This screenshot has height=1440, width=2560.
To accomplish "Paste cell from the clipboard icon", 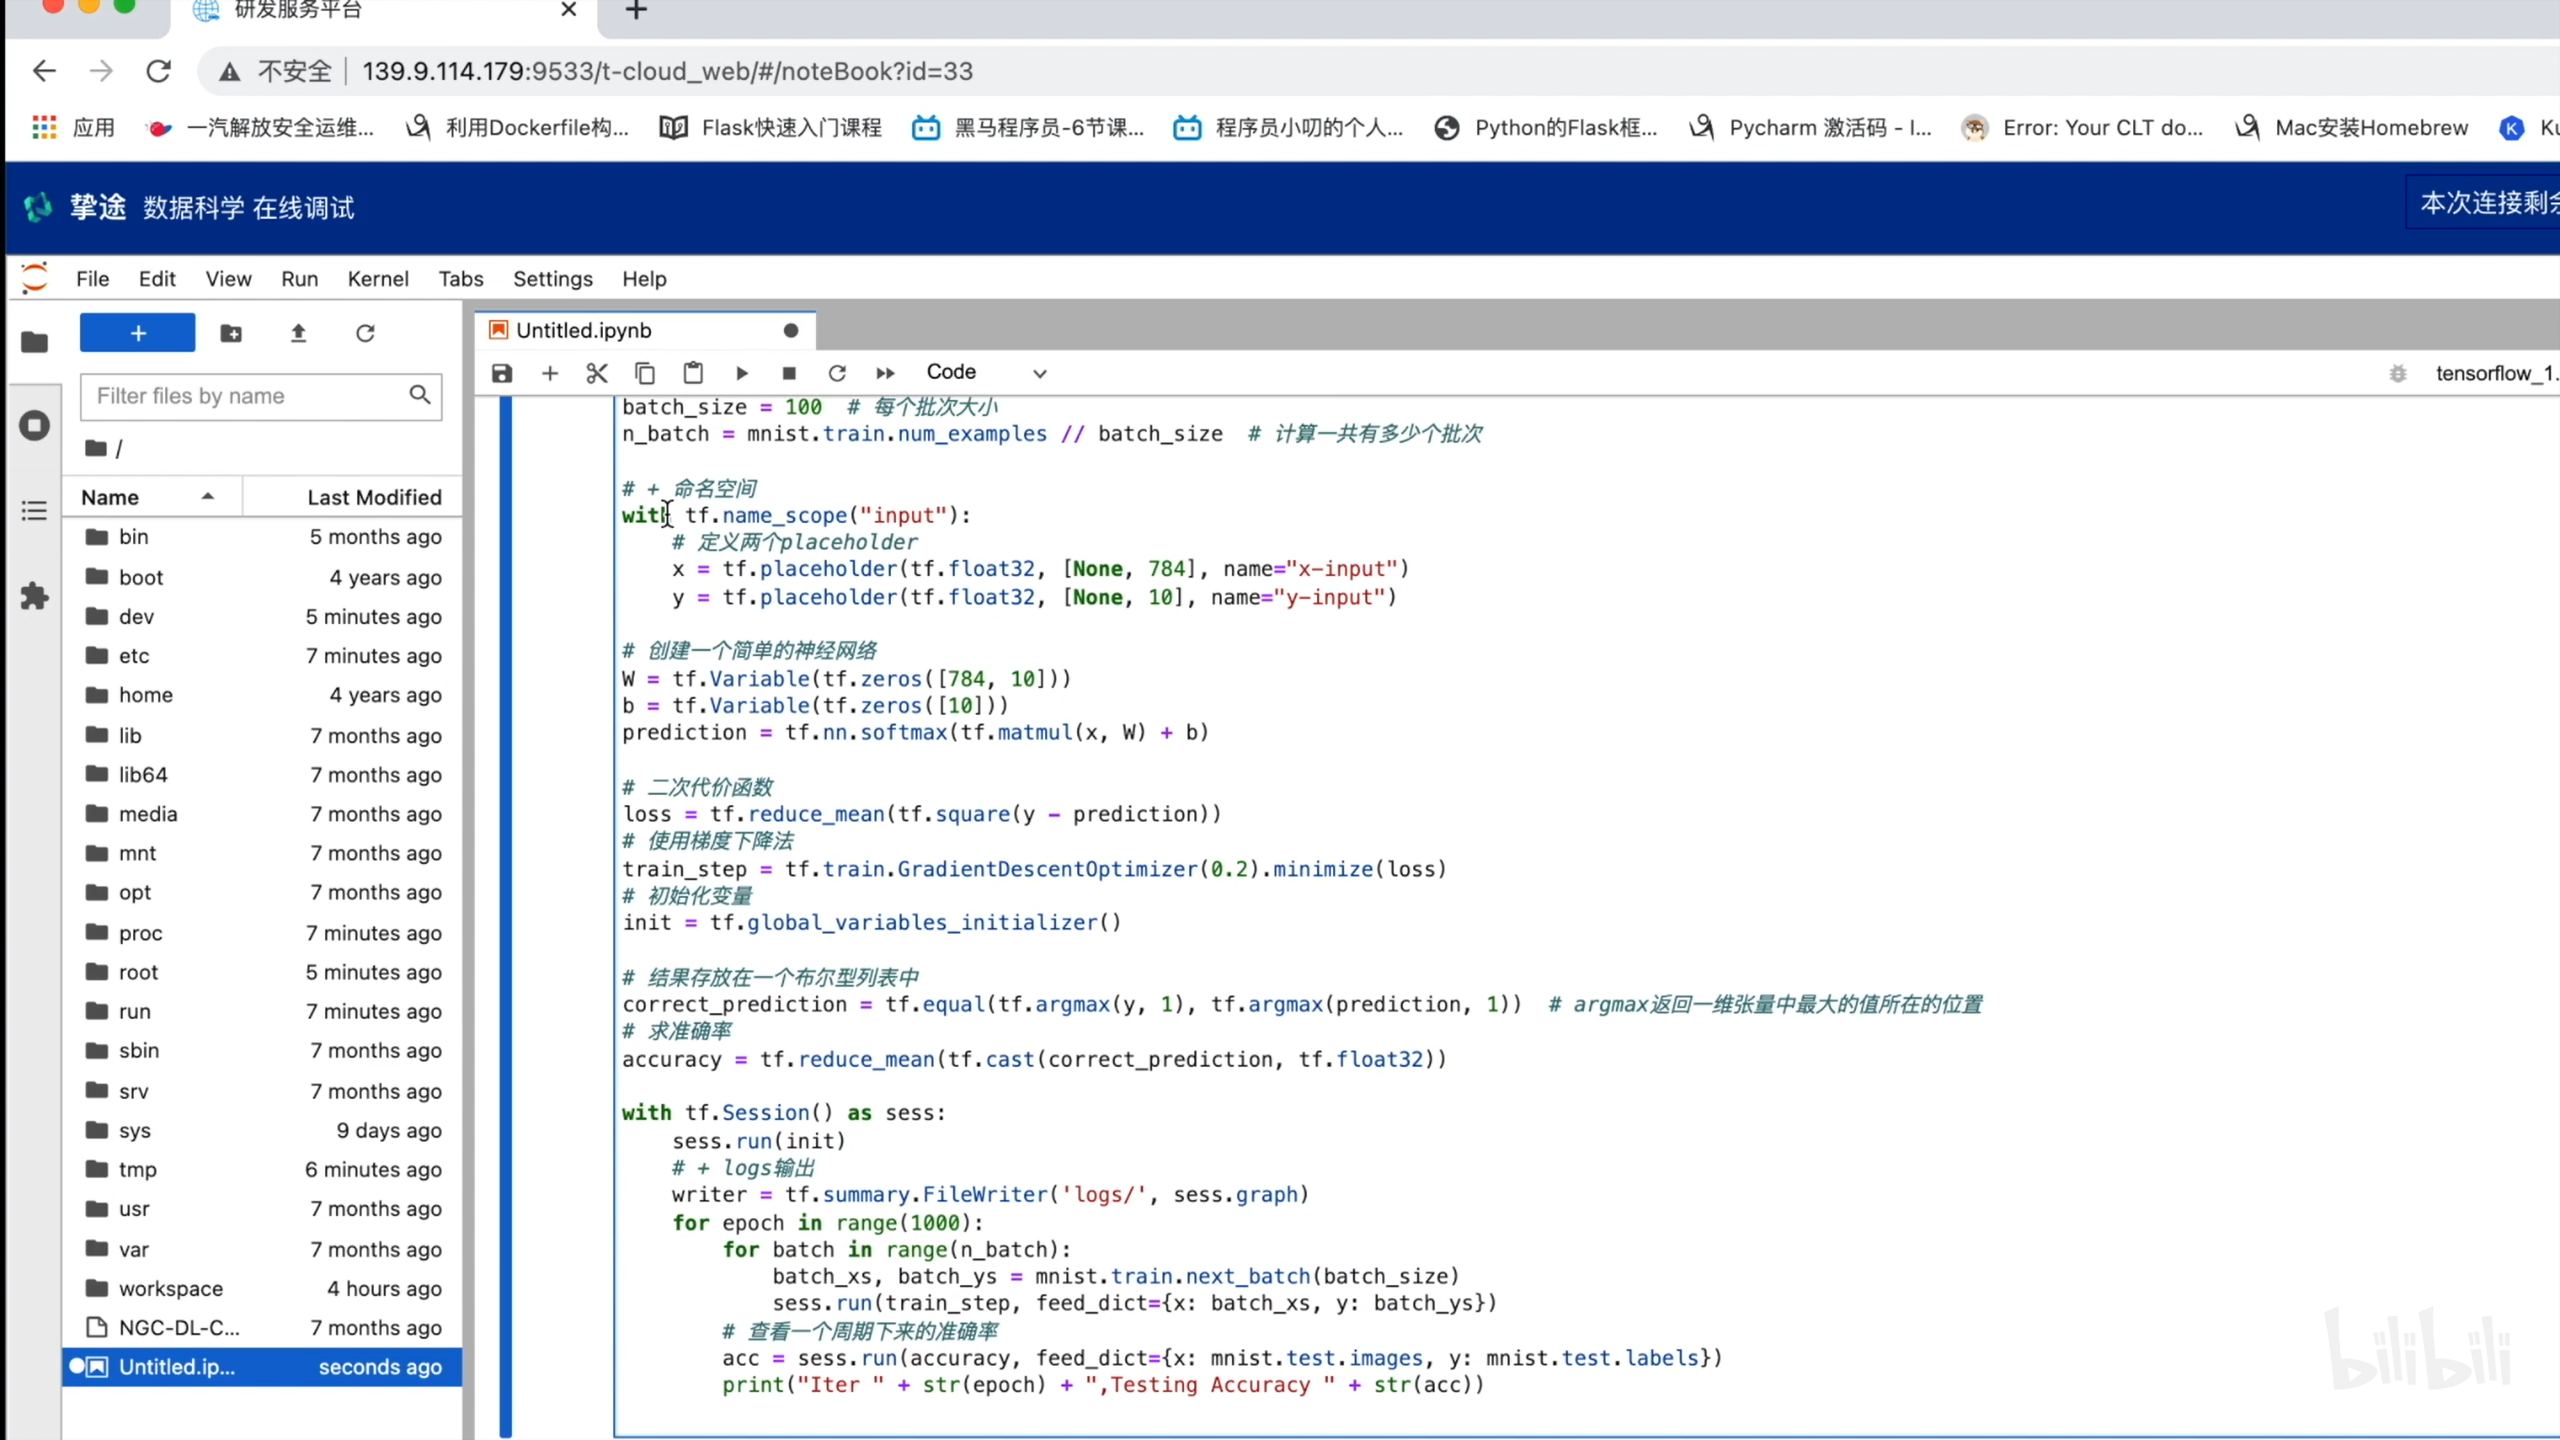I will click(x=693, y=373).
